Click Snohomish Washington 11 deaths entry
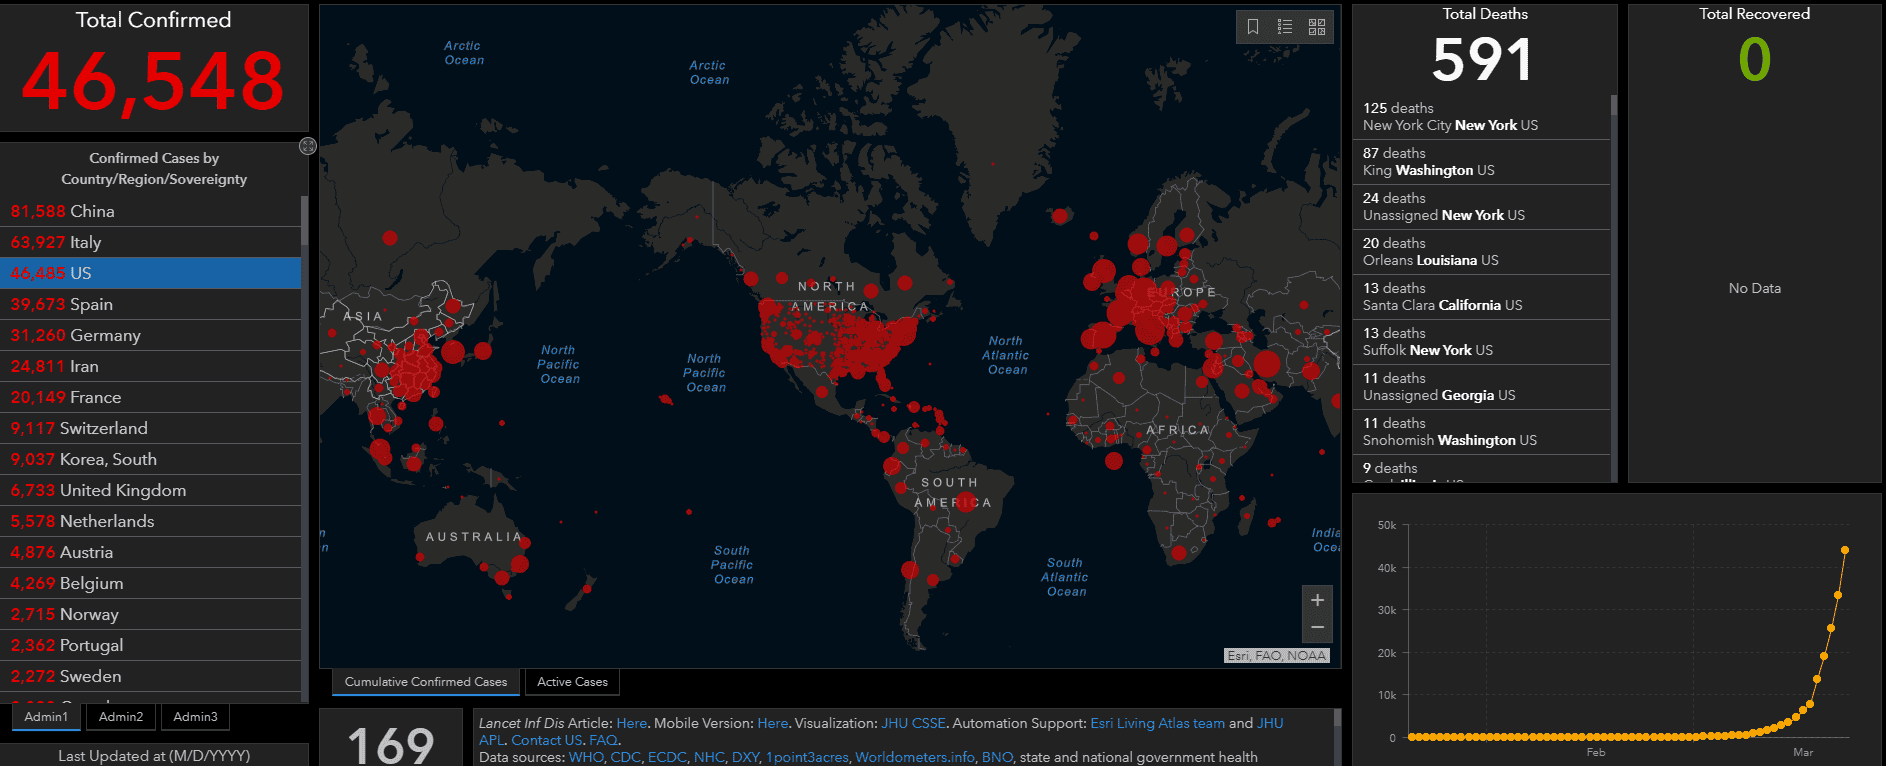 point(1481,431)
